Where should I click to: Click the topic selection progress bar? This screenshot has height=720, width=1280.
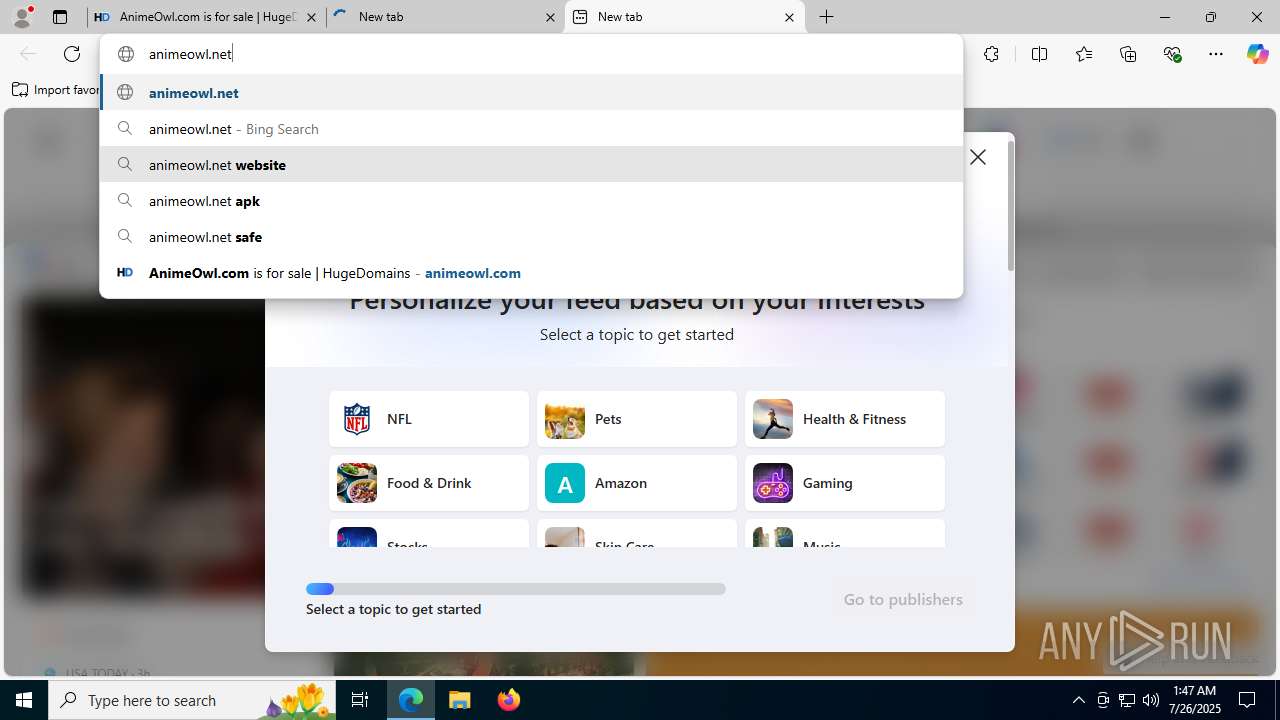[x=516, y=589]
